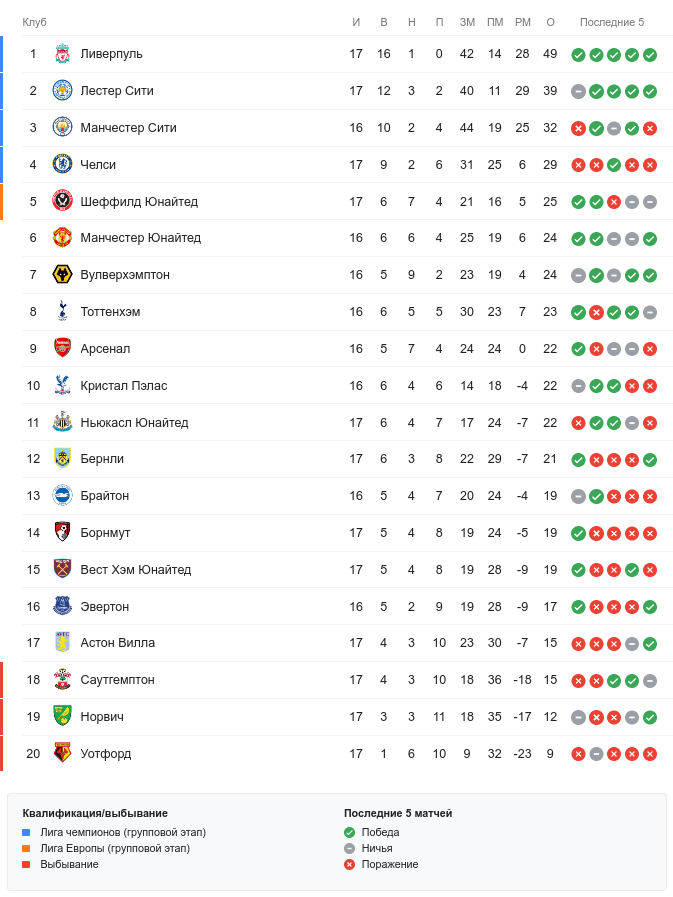Click Leicester's draw icon in last five
The height and width of the screenshot is (897, 673).
pyautogui.click(x=578, y=91)
